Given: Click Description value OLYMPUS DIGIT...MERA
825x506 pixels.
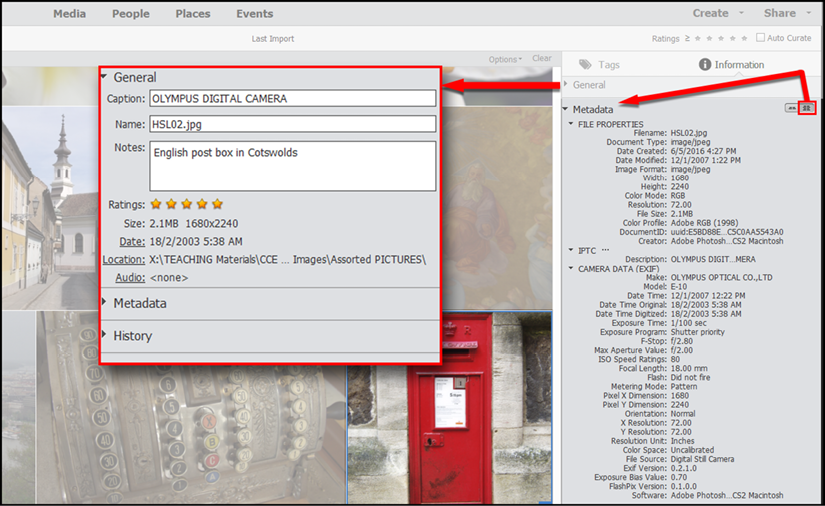Looking at the screenshot, I should coord(713,259).
